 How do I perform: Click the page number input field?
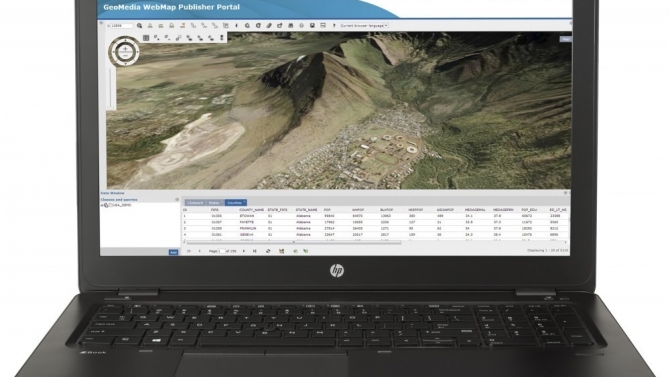221,251
